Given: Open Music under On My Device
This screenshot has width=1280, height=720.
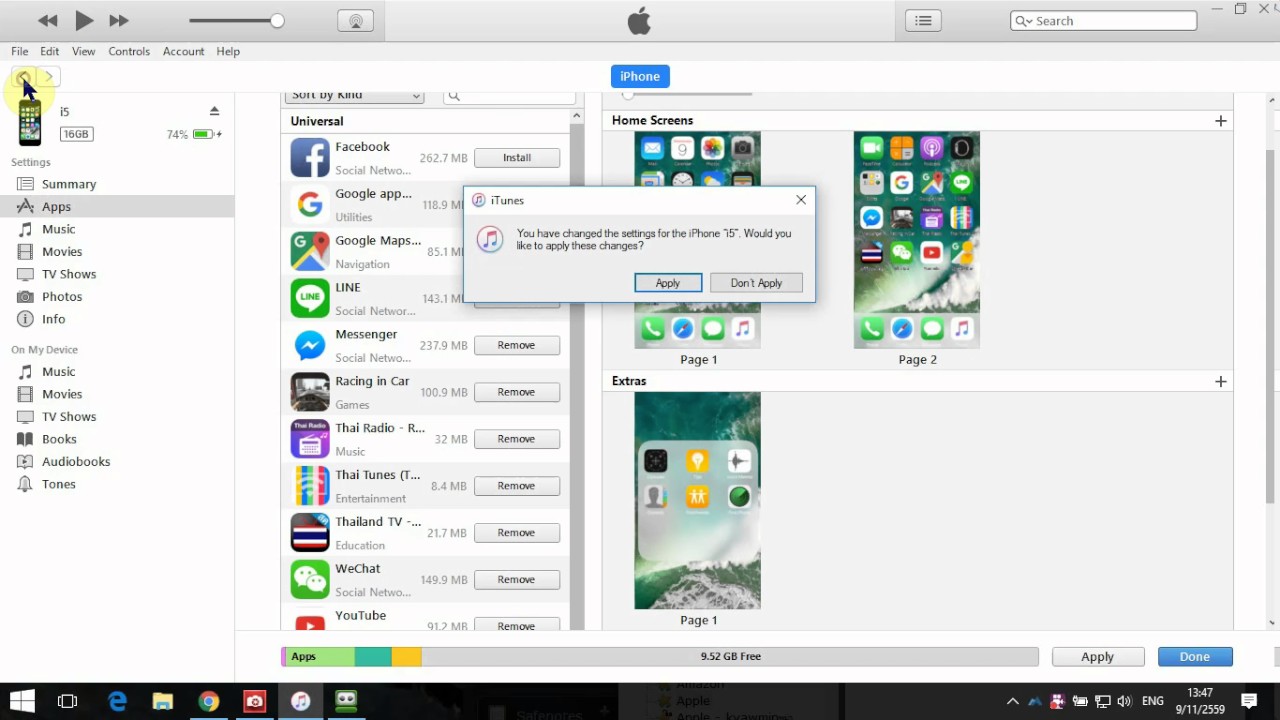Looking at the screenshot, I should (58, 371).
